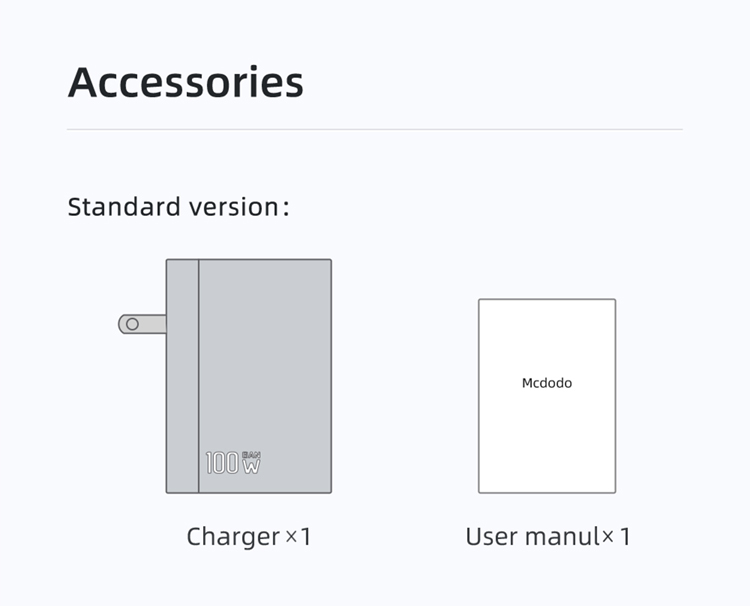Screen dimensions: 750x606
Task: Click the word Standard in the subtitle
Action: pos(124,207)
